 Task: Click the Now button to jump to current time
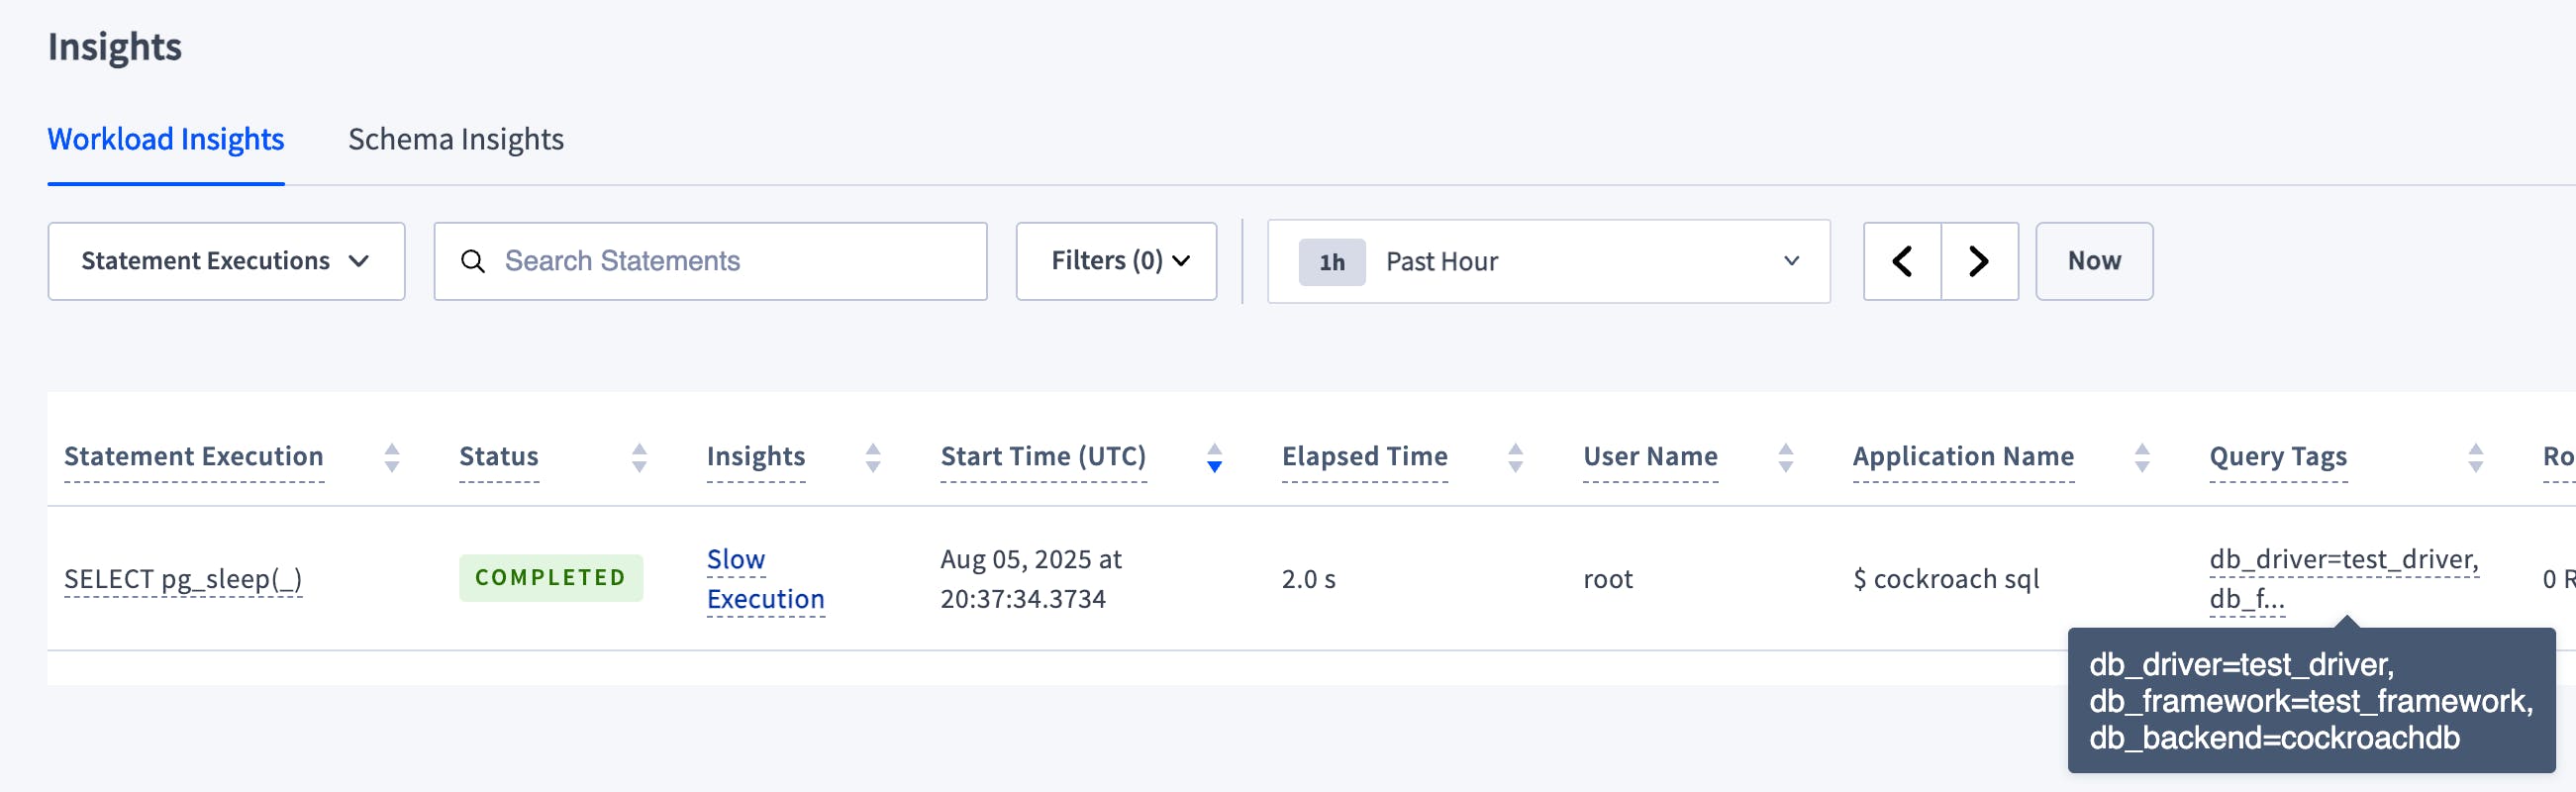(2094, 261)
